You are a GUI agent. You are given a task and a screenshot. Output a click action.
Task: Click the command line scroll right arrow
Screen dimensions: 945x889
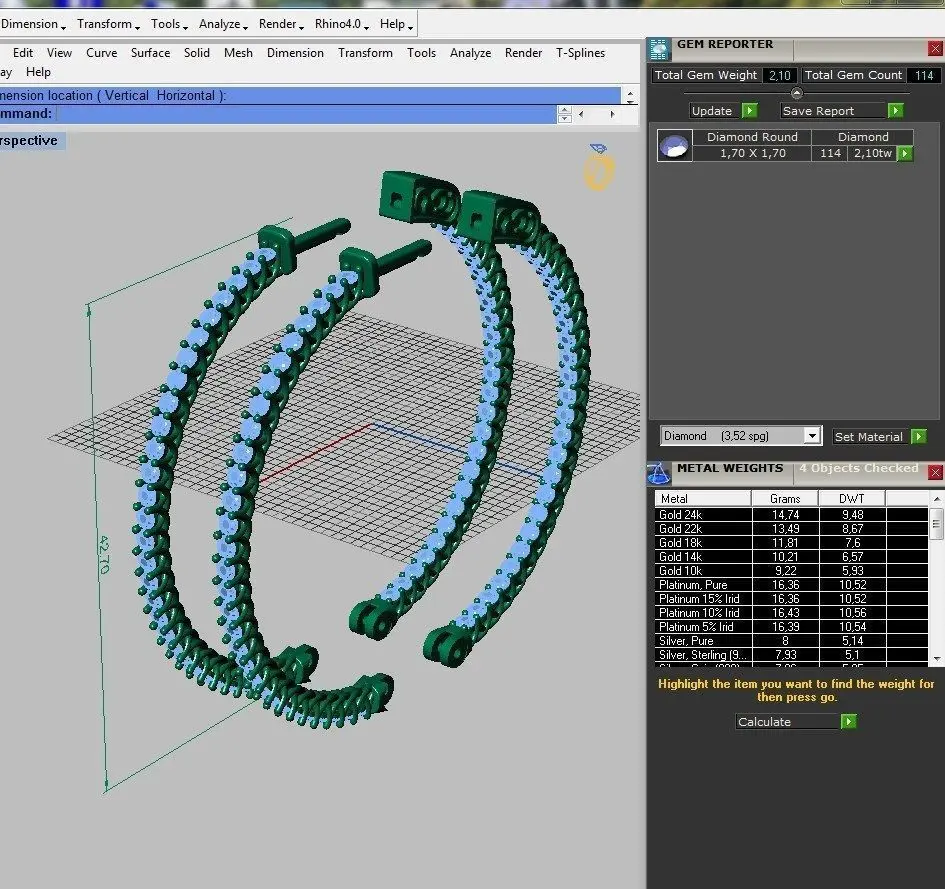click(x=612, y=114)
